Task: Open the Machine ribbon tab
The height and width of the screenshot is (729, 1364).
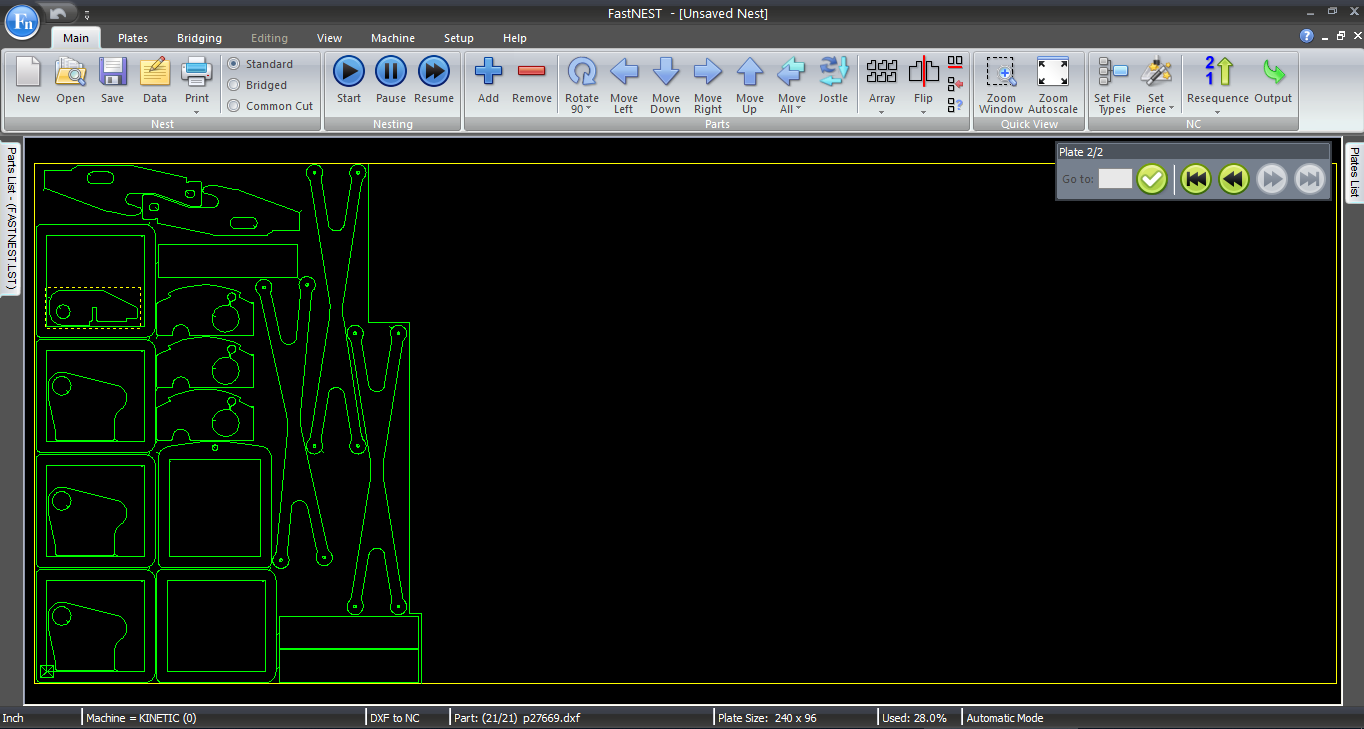Action: (393, 38)
